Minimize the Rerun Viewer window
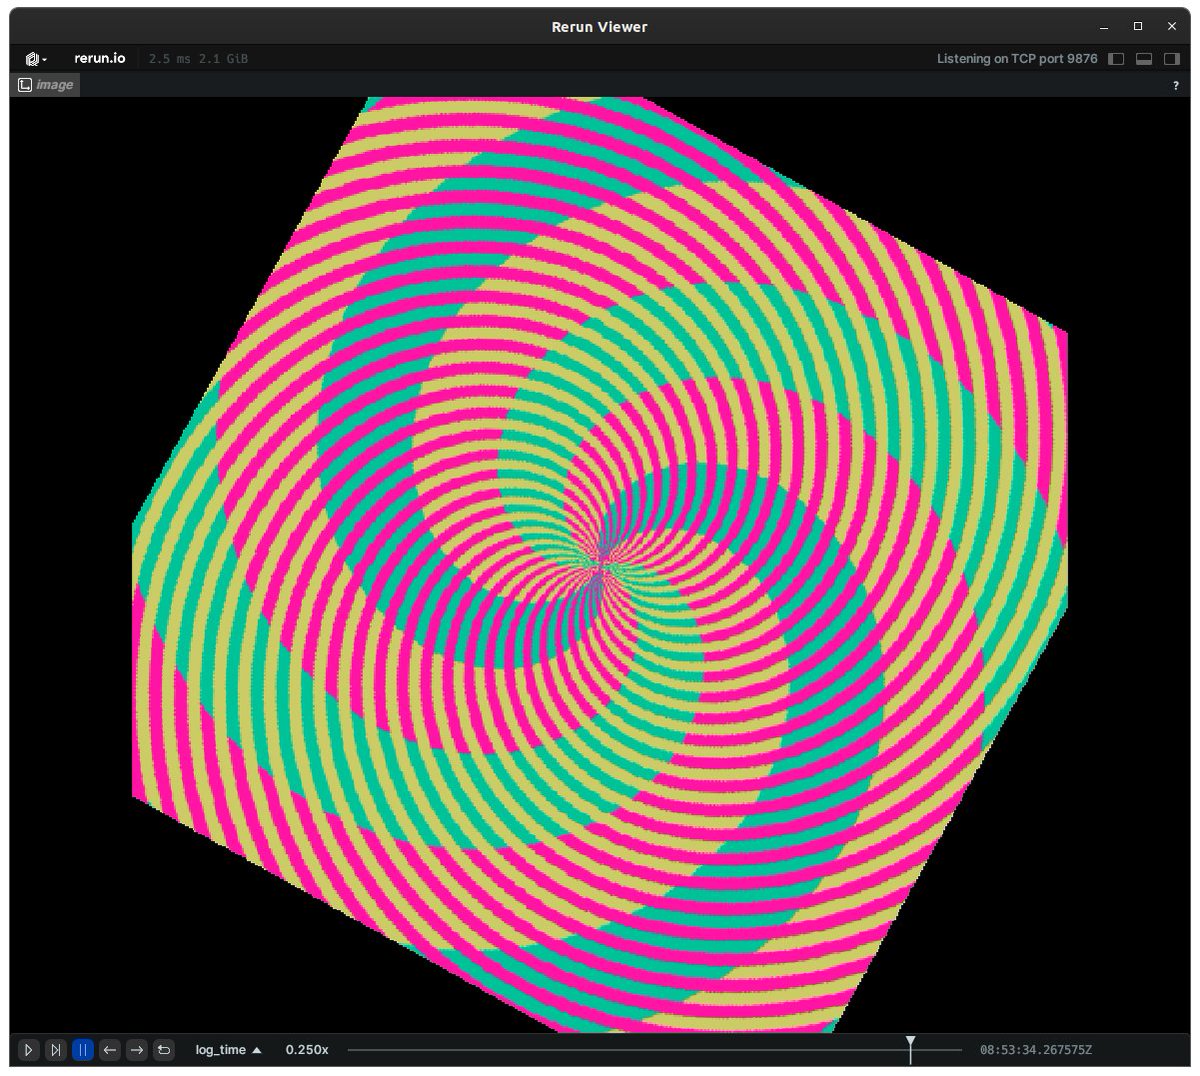Viewport: 1200px width, 1076px height. click(x=1104, y=27)
